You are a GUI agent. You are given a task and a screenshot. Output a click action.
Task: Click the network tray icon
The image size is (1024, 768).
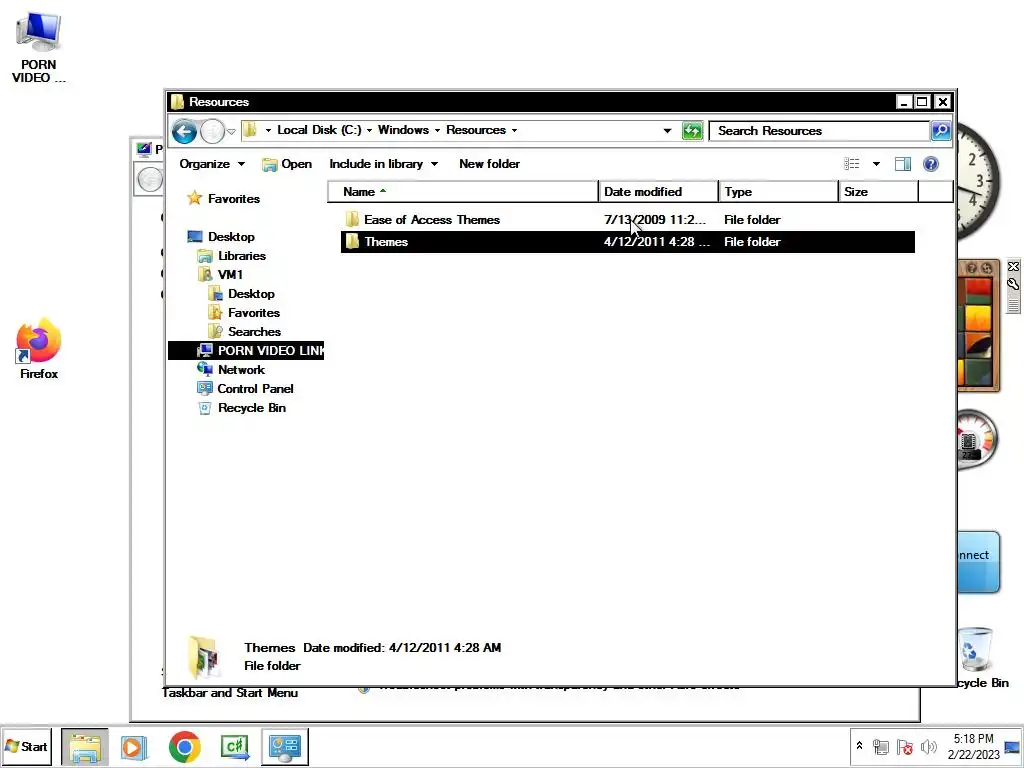click(880, 746)
